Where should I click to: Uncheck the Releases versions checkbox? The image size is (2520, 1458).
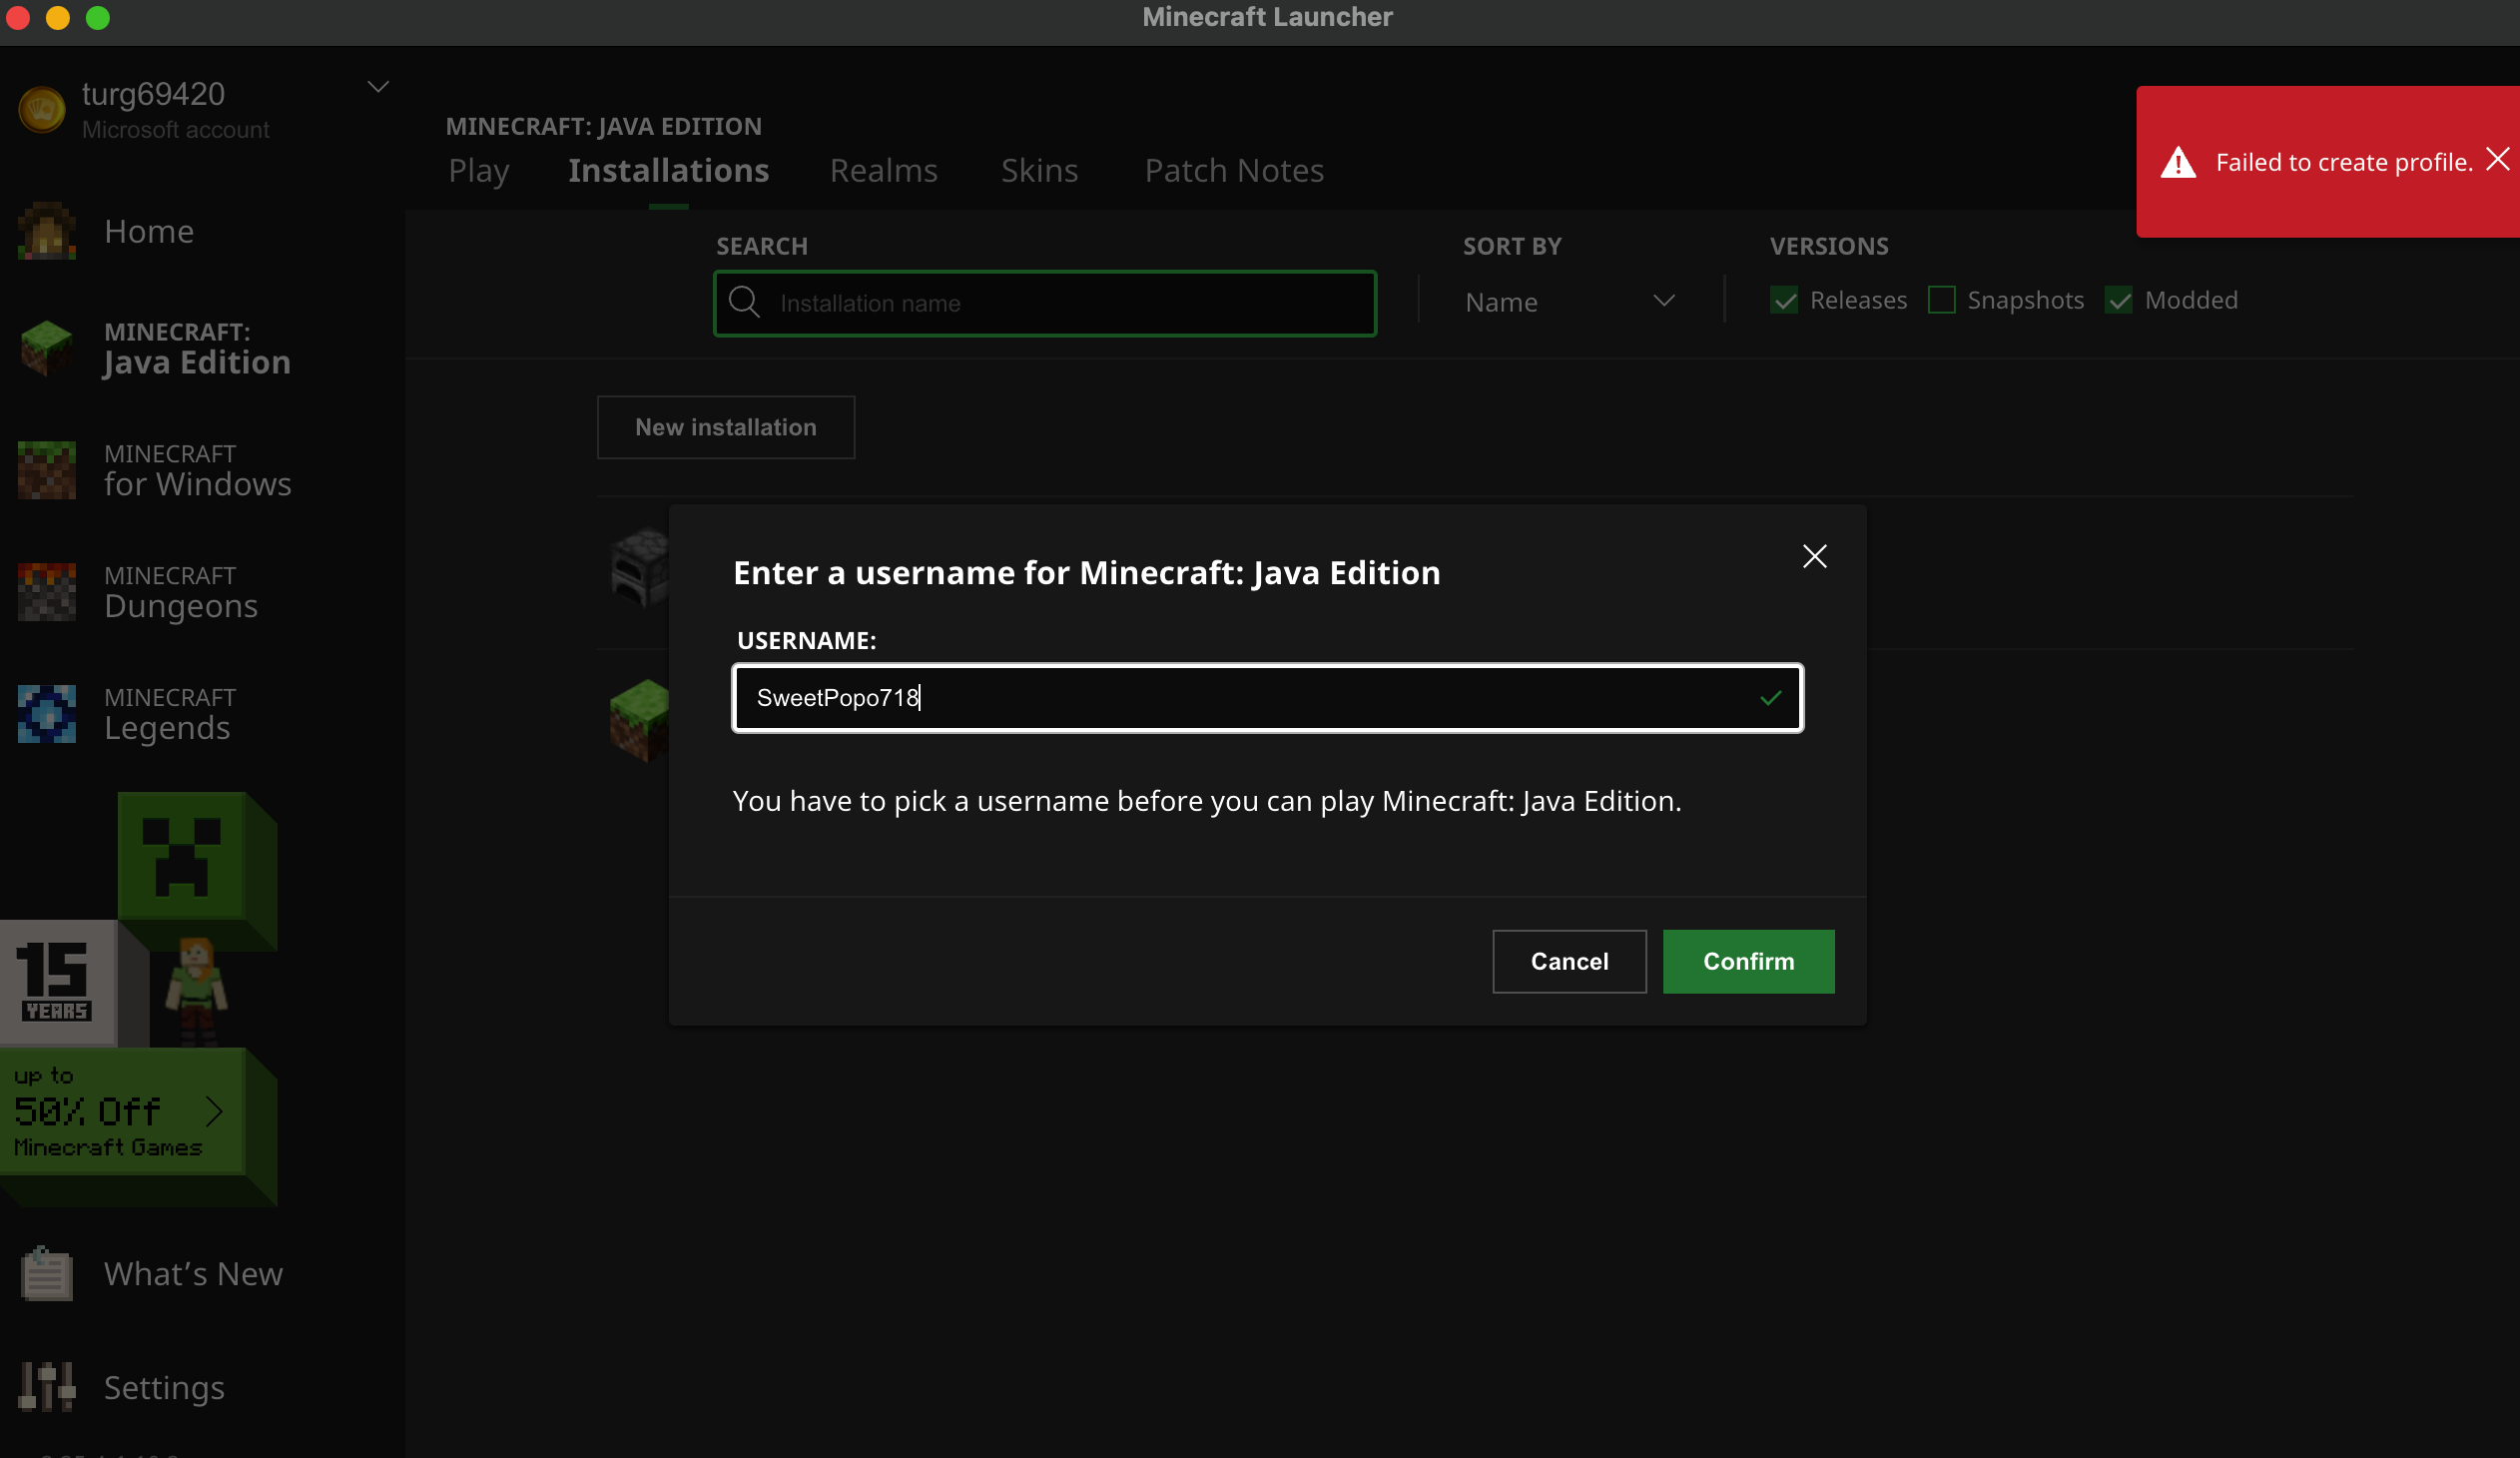[x=1784, y=300]
